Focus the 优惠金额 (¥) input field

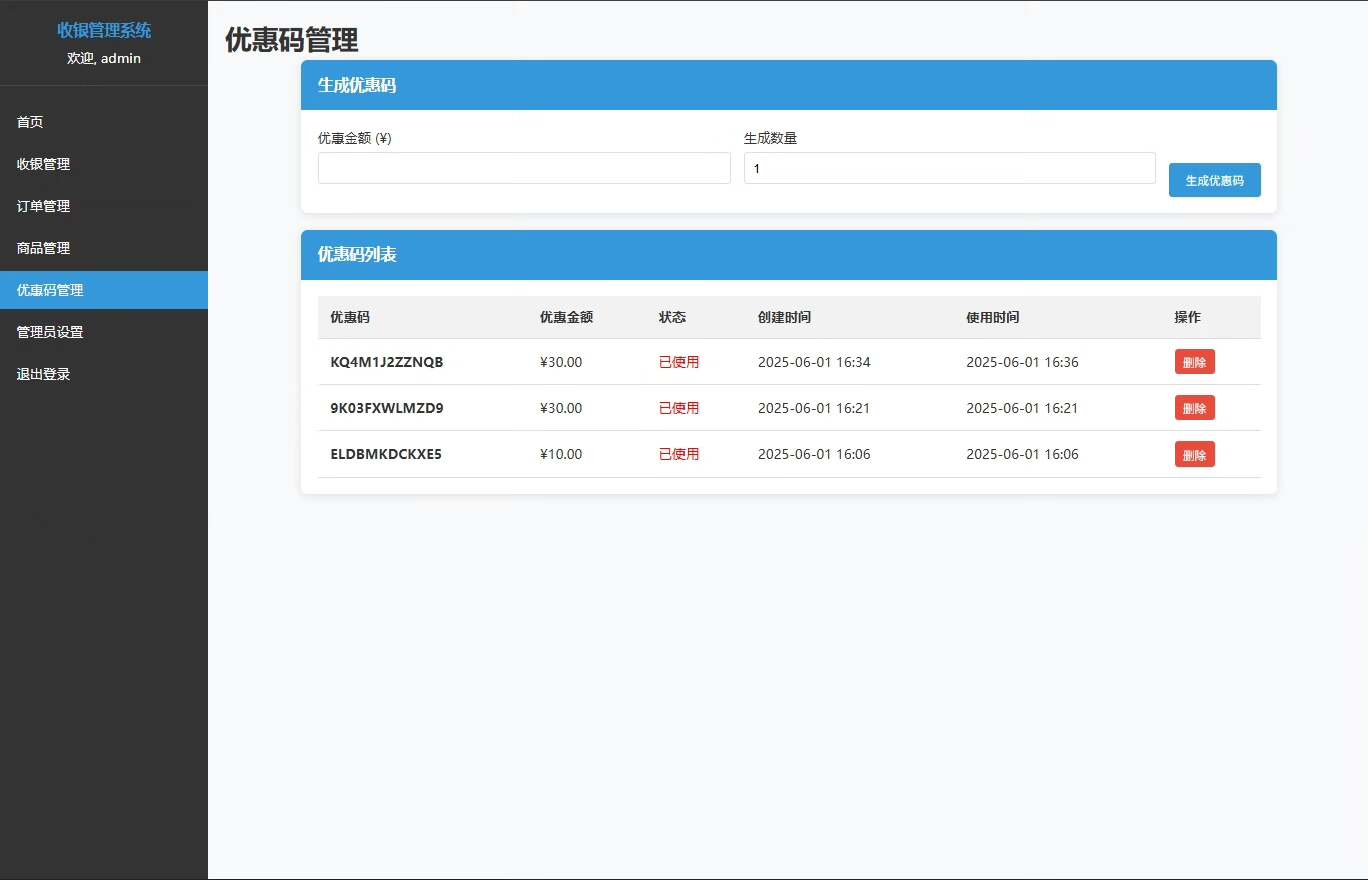pyautogui.click(x=524, y=168)
